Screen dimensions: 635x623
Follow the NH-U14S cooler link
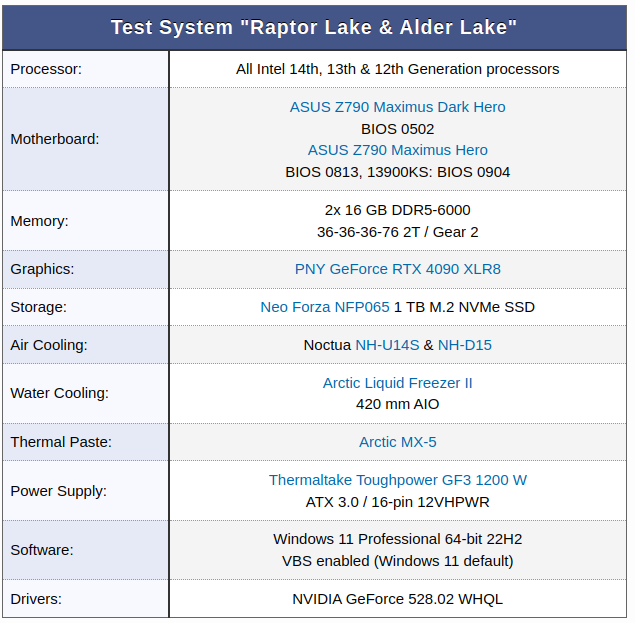tap(387, 345)
